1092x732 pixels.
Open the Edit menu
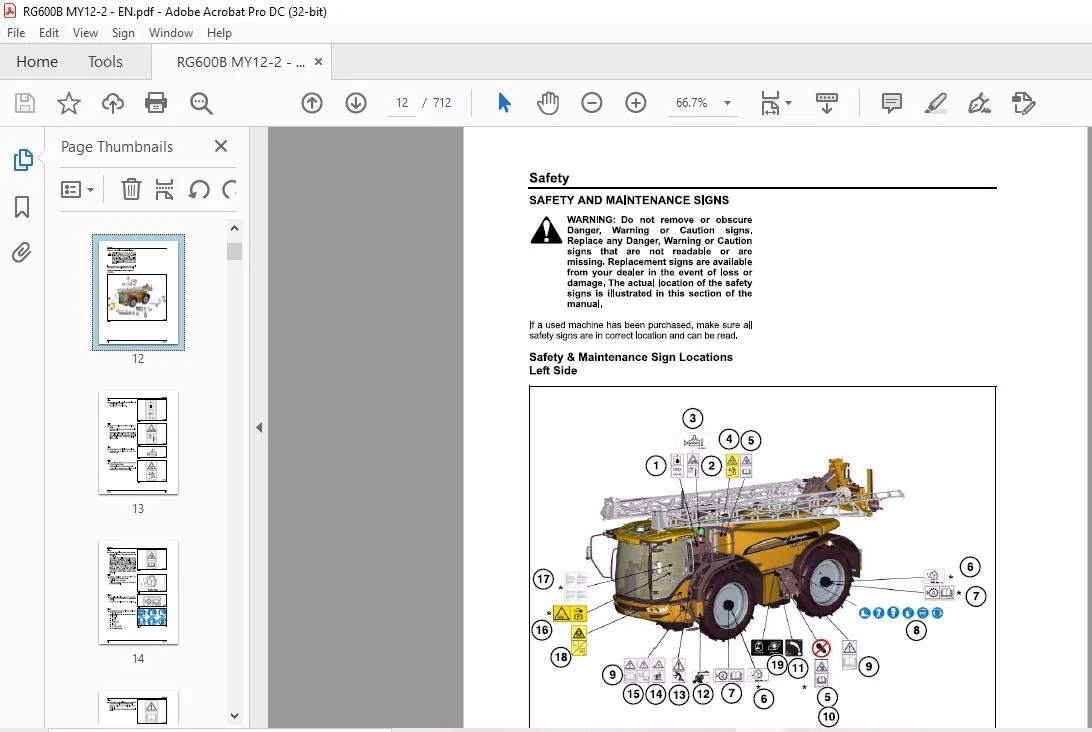(x=49, y=33)
